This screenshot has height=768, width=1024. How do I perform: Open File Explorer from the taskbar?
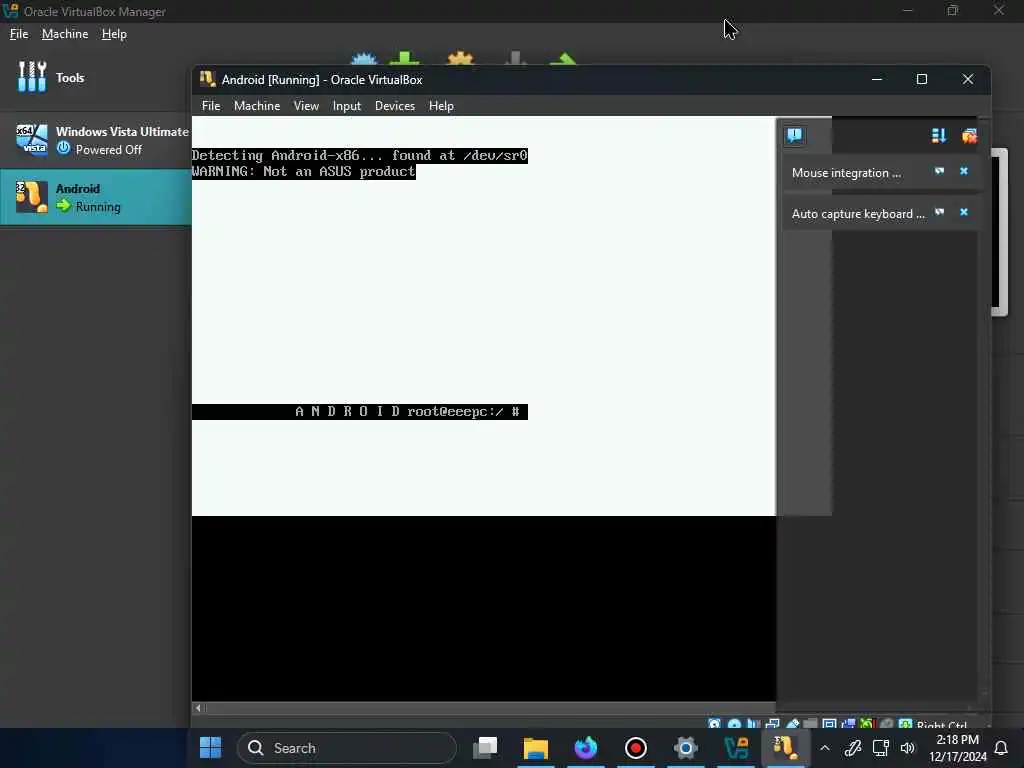pyautogui.click(x=536, y=747)
